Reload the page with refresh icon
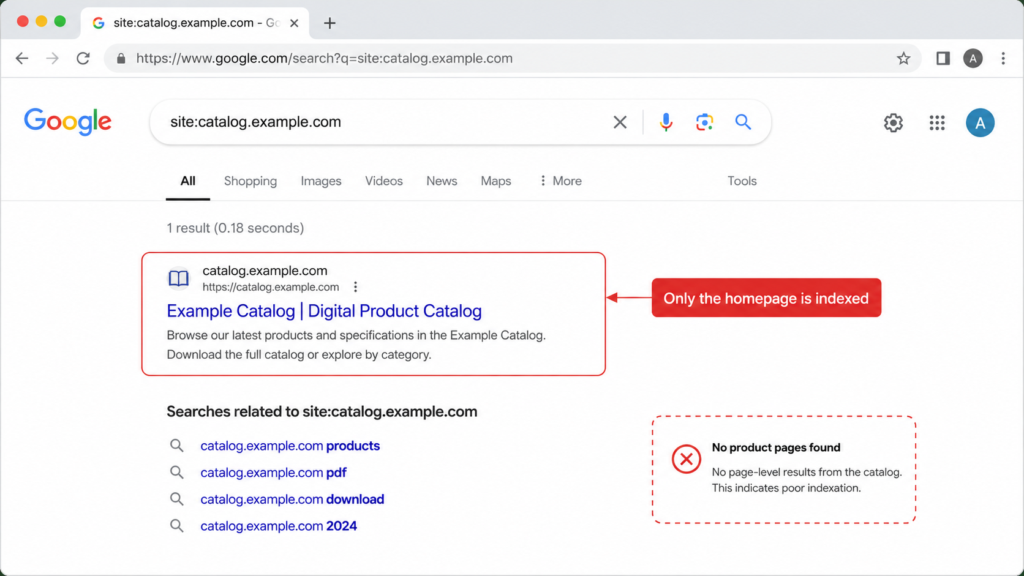This screenshot has height=576, width=1024. click(83, 58)
